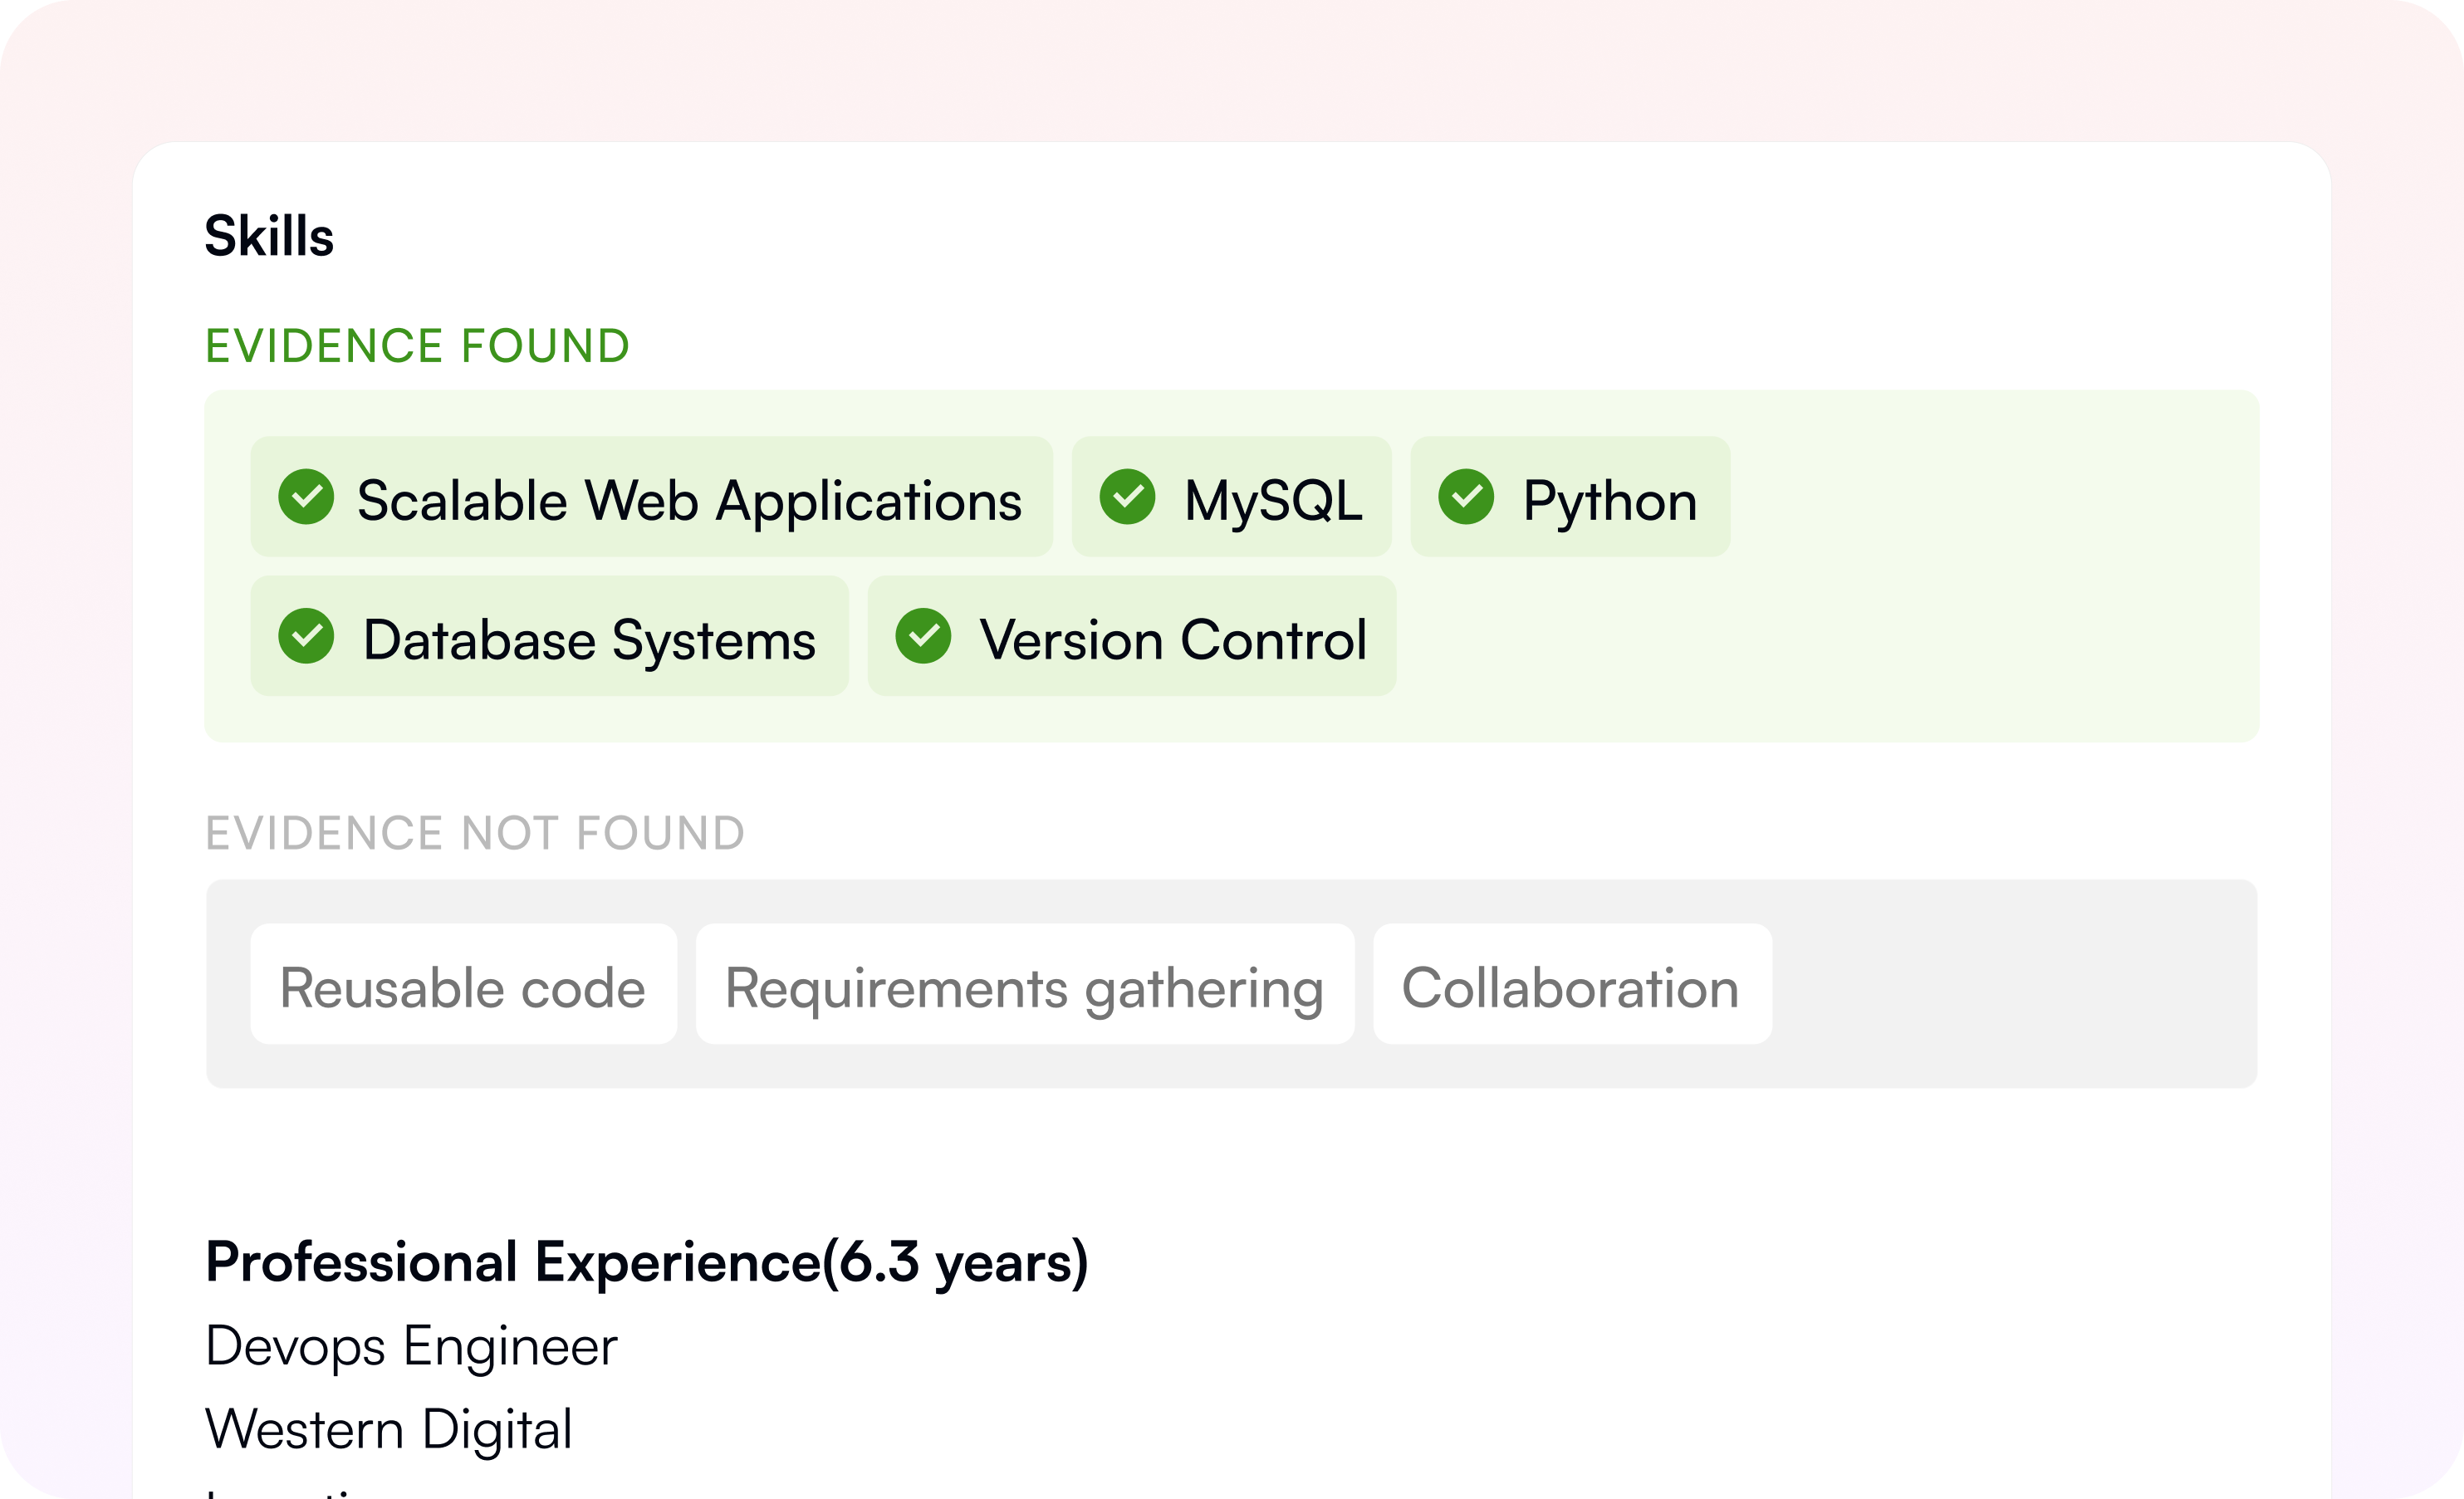This screenshot has width=2464, height=1499.
Task: Click the Version Control checkmark icon
Action: [923, 636]
